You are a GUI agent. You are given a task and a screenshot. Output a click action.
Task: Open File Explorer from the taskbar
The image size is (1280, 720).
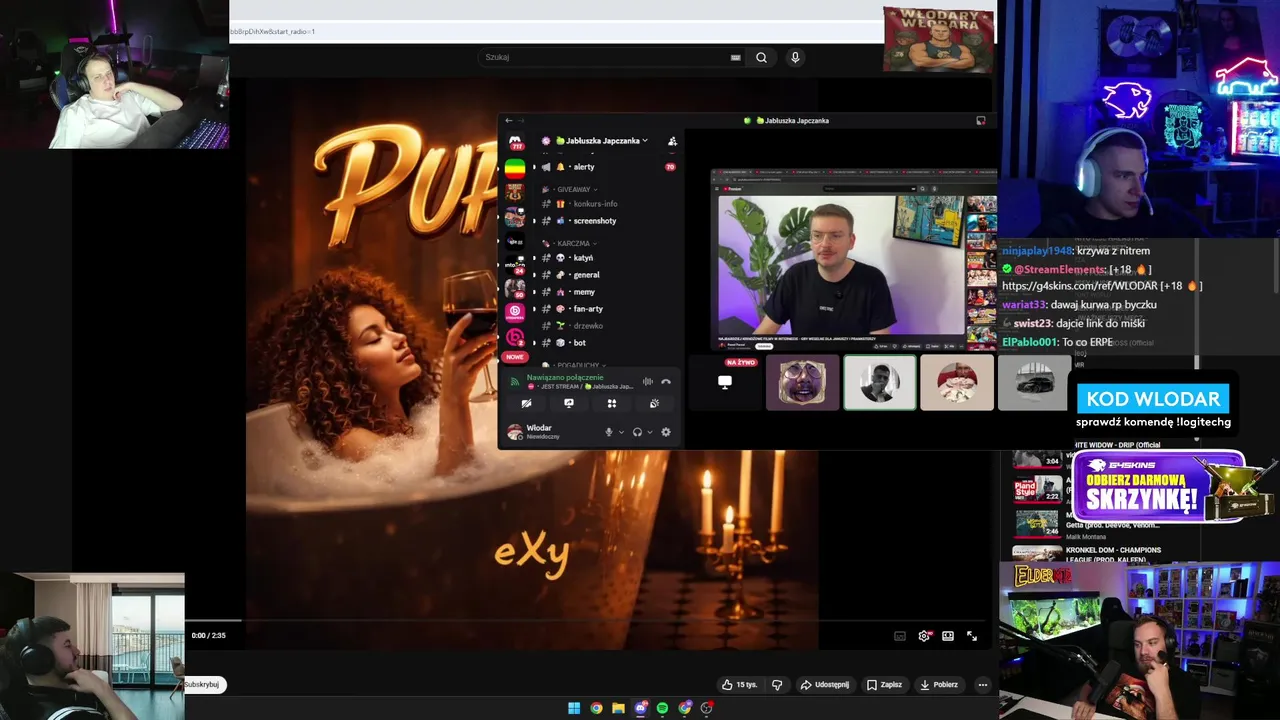(618, 708)
